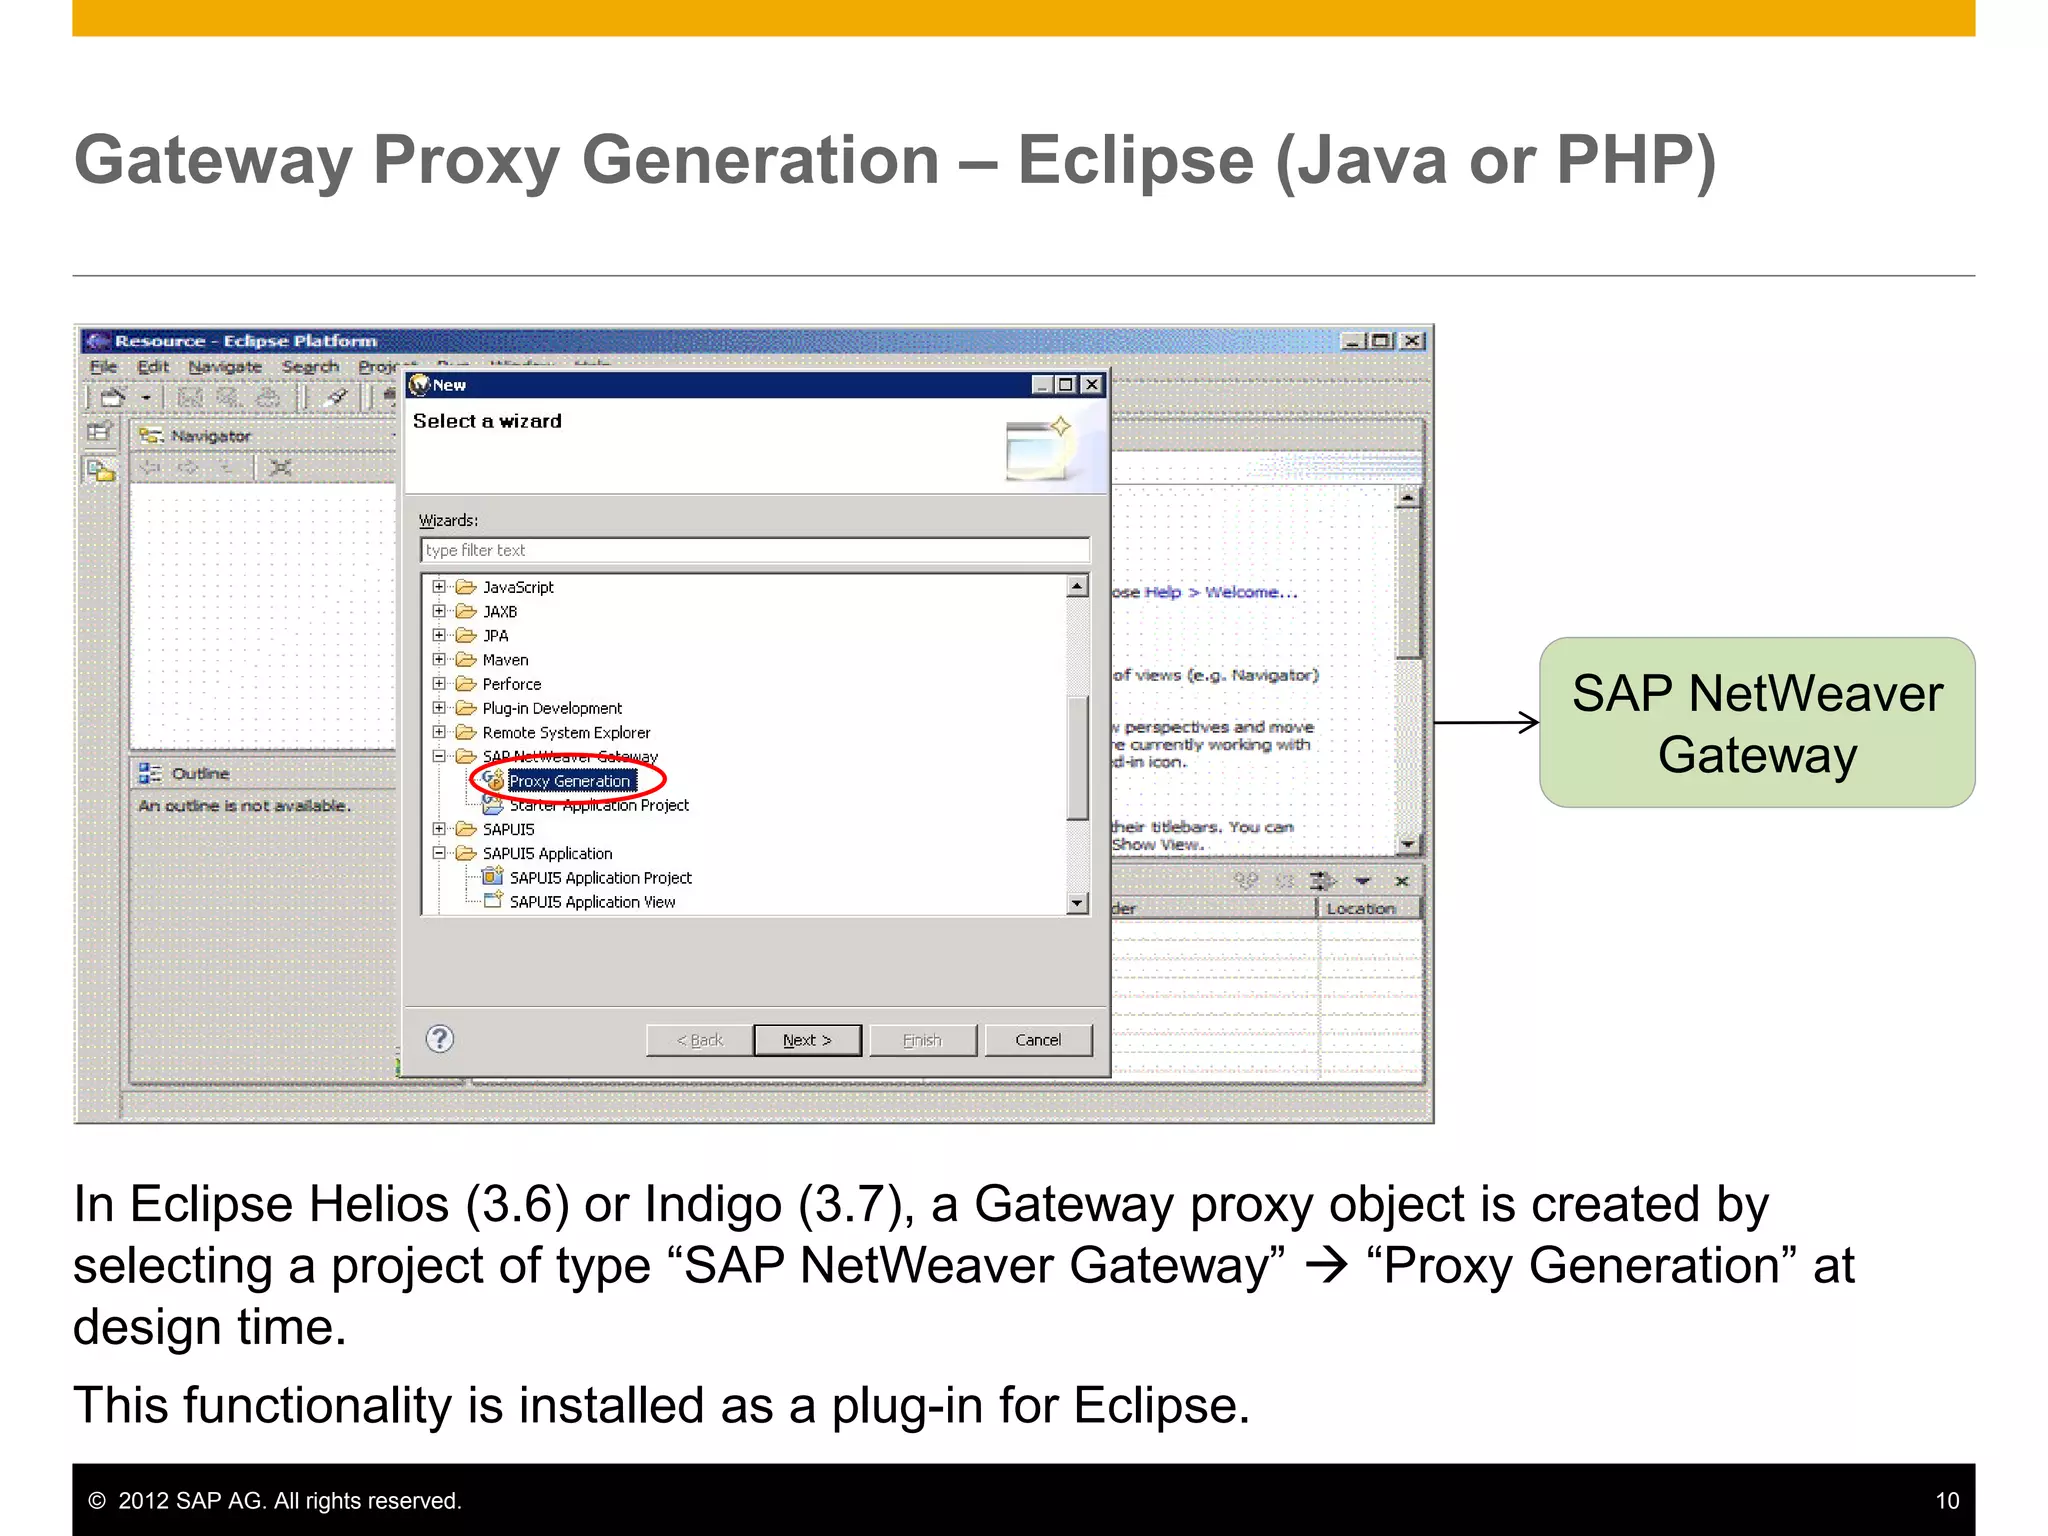Open the Navigate menu in Eclipse

click(x=225, y=367)
